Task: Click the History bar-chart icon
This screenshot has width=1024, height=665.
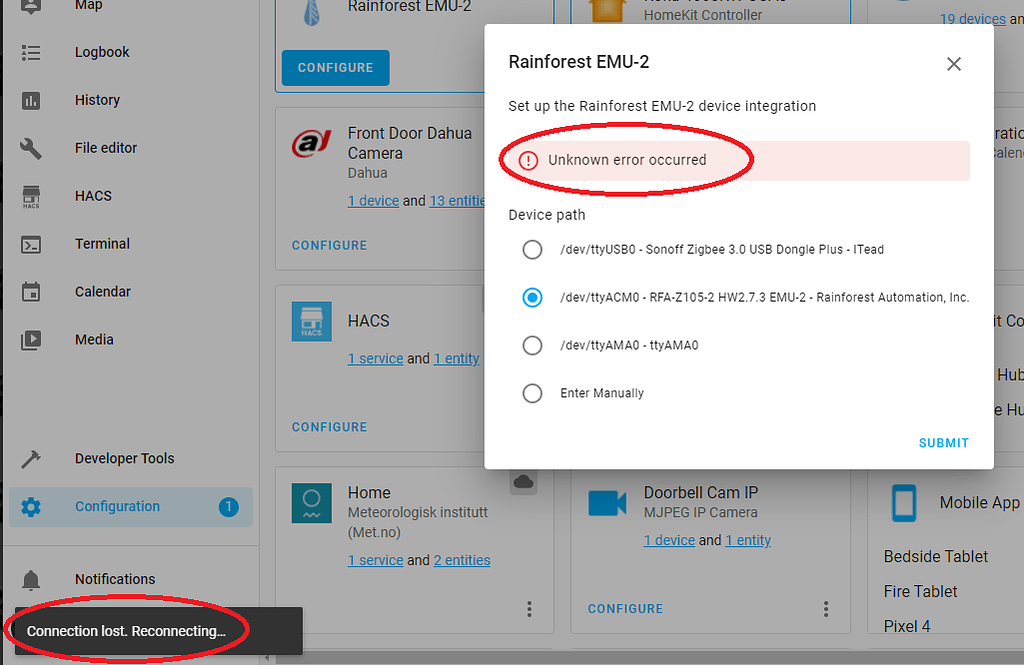Action: pyautogui.click(x=30, y=100)
